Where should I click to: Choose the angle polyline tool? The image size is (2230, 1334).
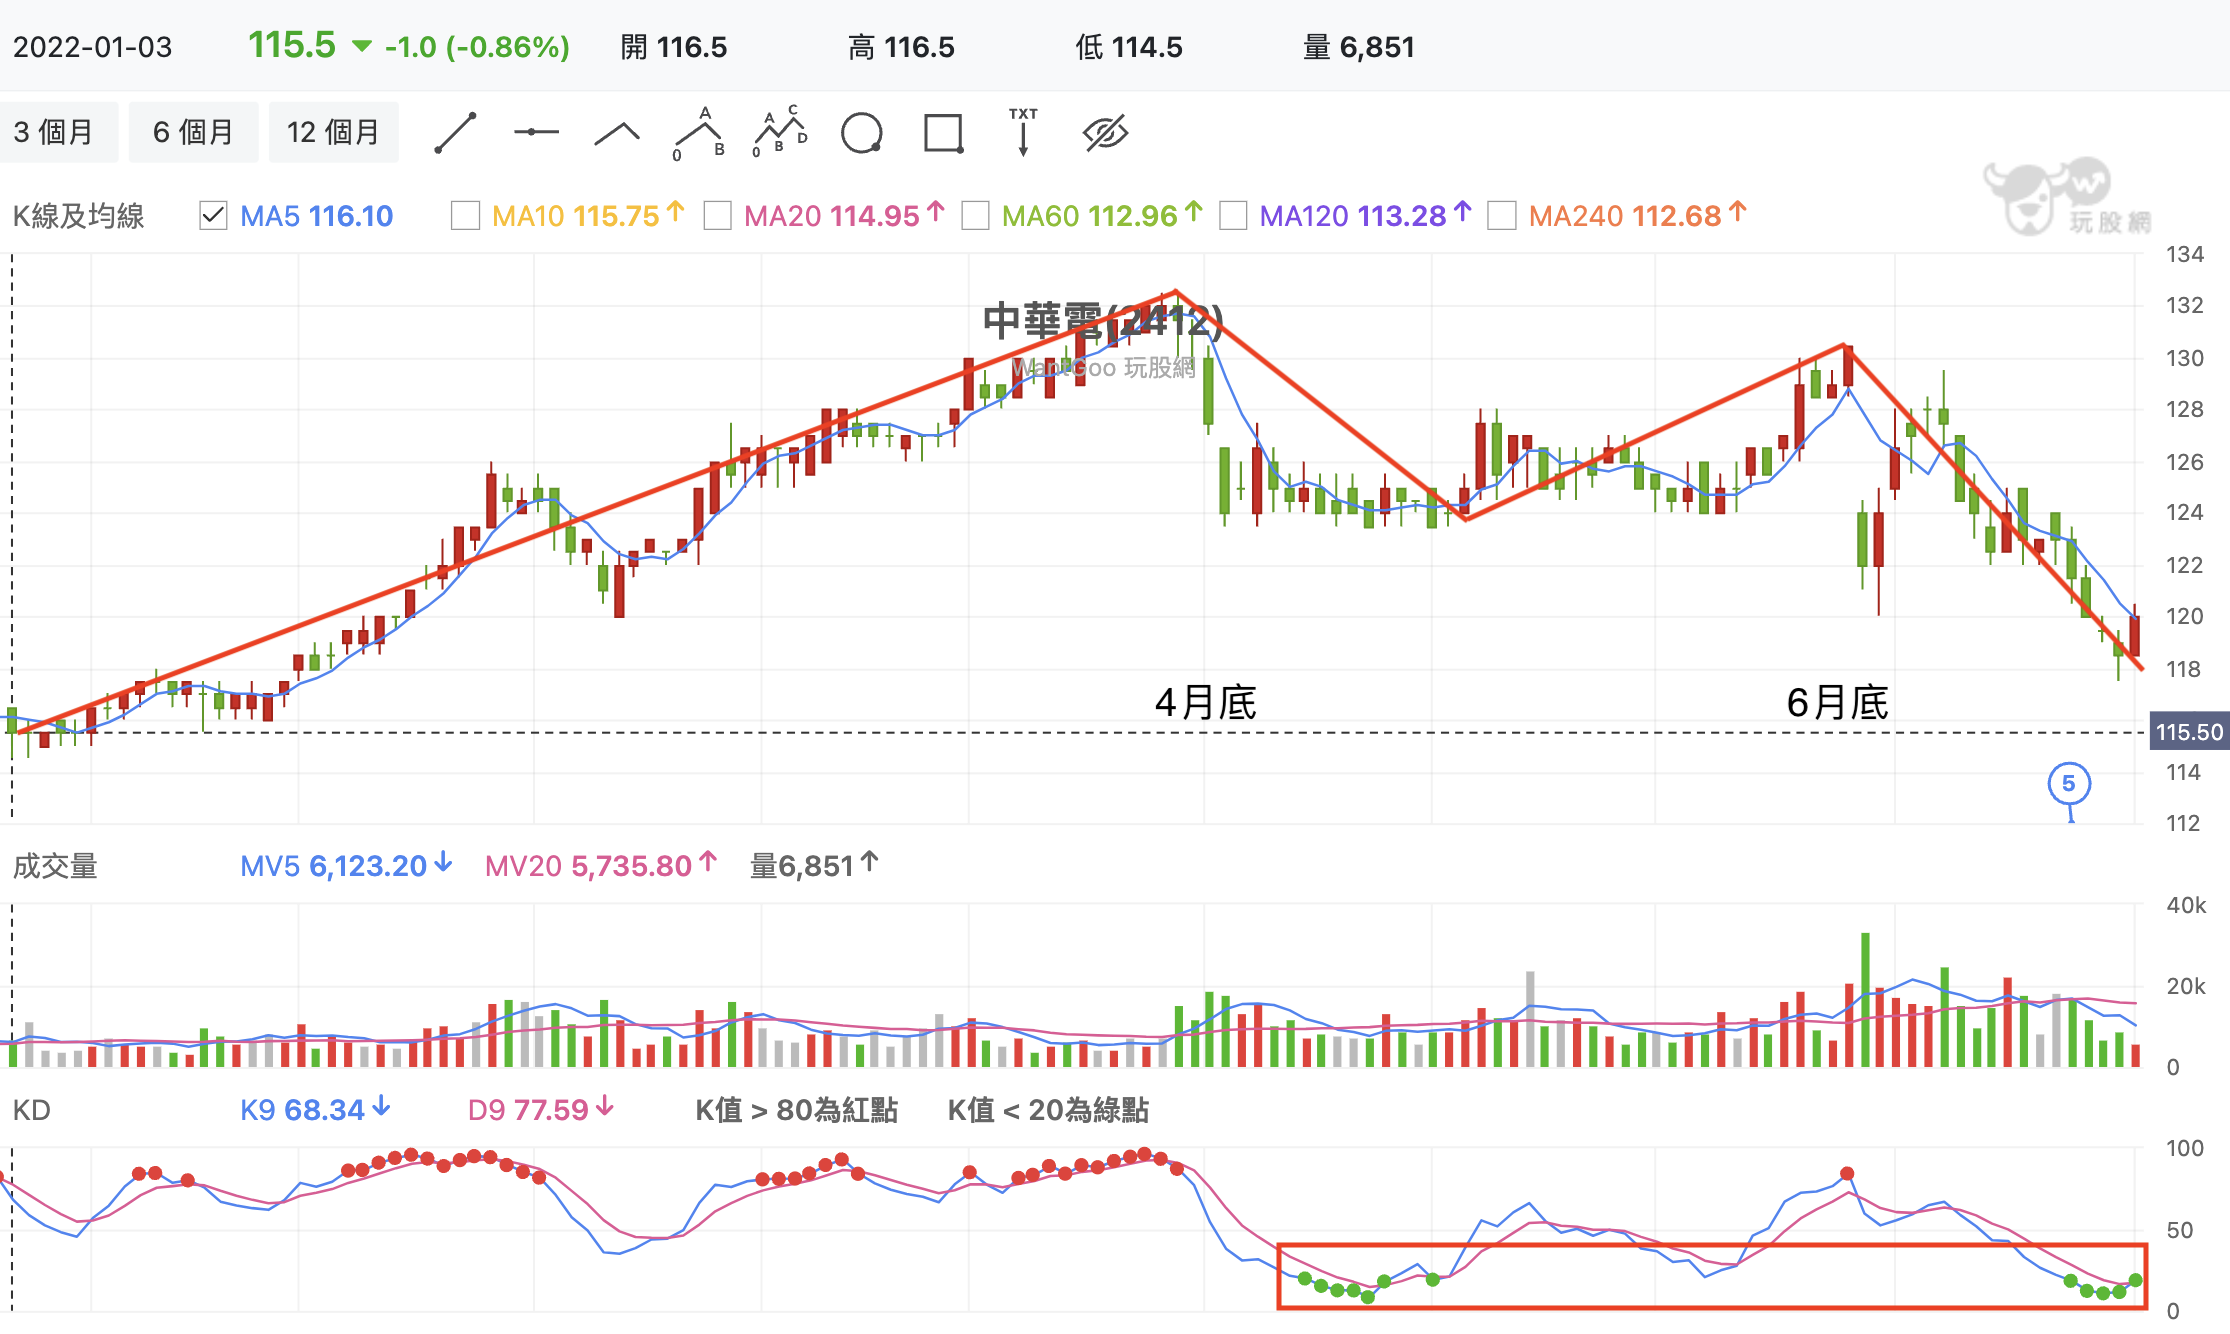(x=617, y=133)
